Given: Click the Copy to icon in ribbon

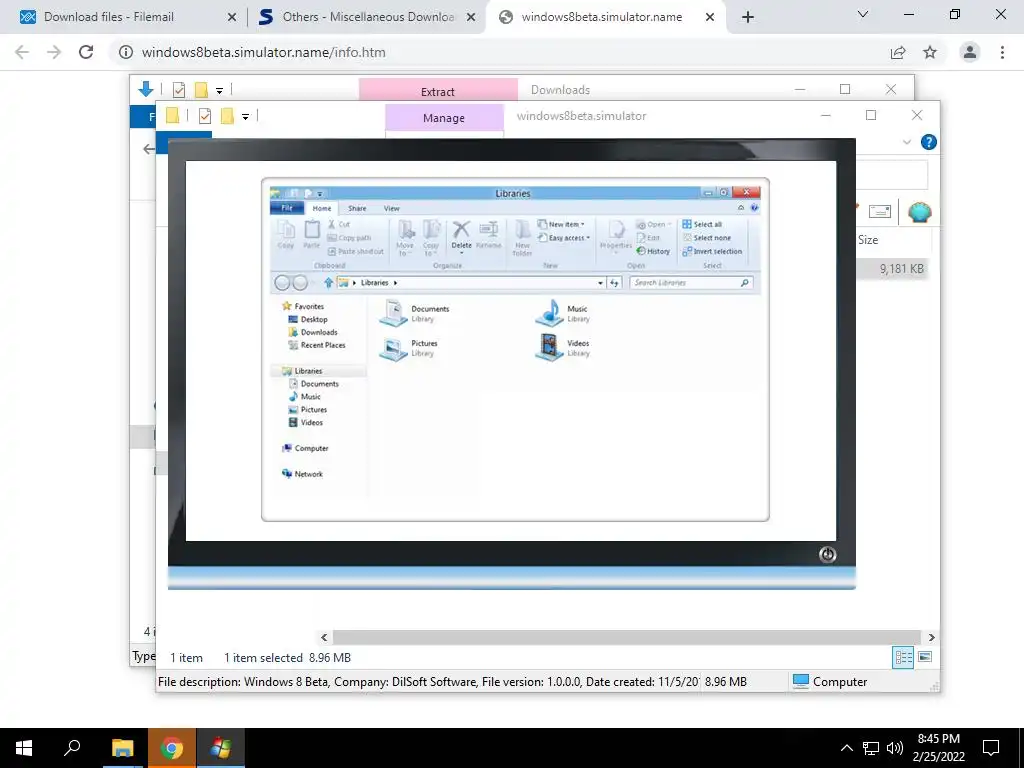Looking at the screenshot, I should [431, 238].
